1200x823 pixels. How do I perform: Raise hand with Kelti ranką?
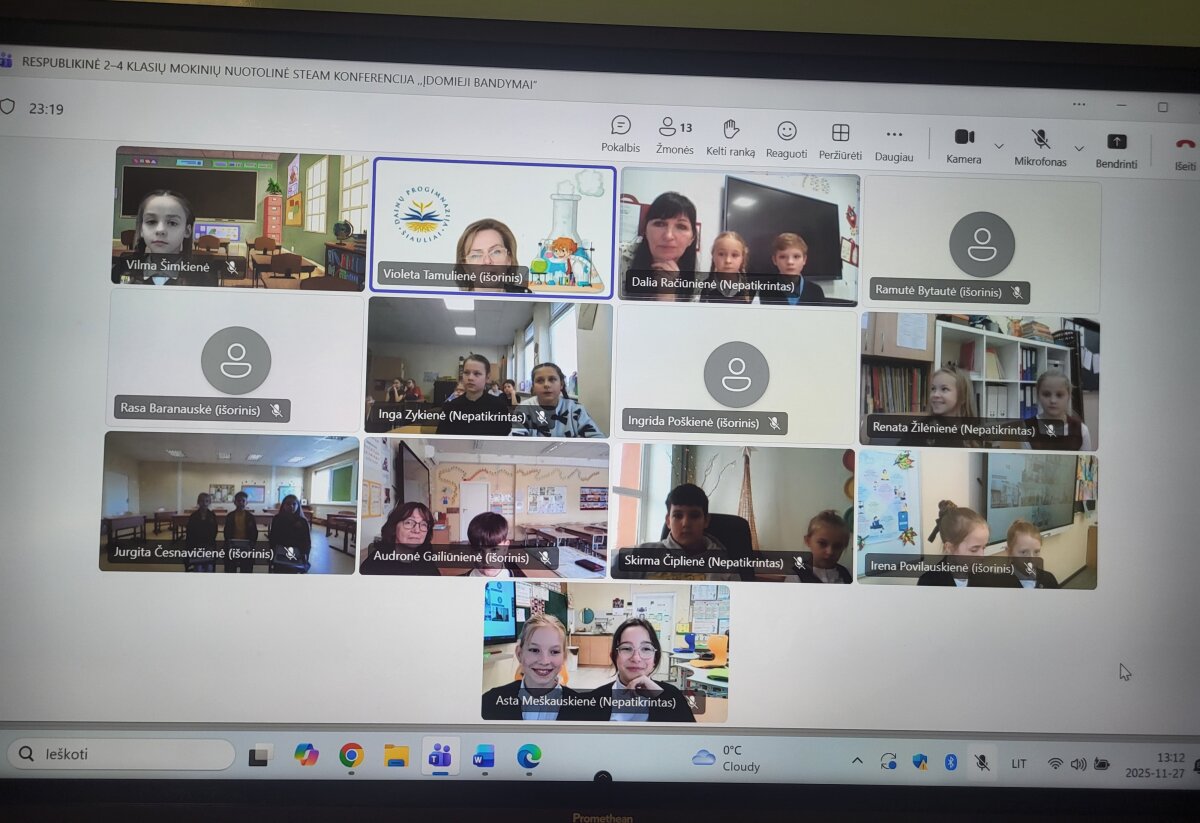pyautogui.click(x=731, y=137)
